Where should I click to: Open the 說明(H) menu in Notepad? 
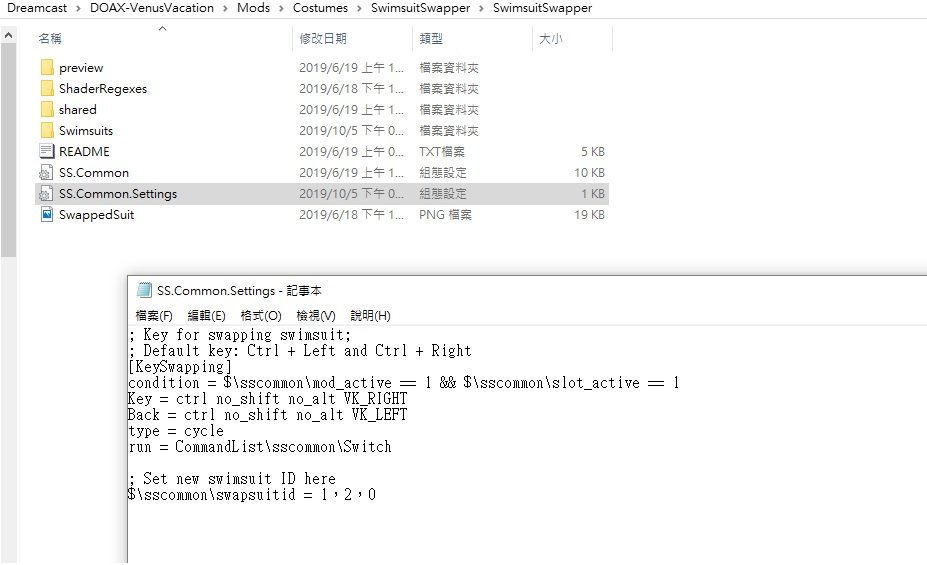point(370,316)
